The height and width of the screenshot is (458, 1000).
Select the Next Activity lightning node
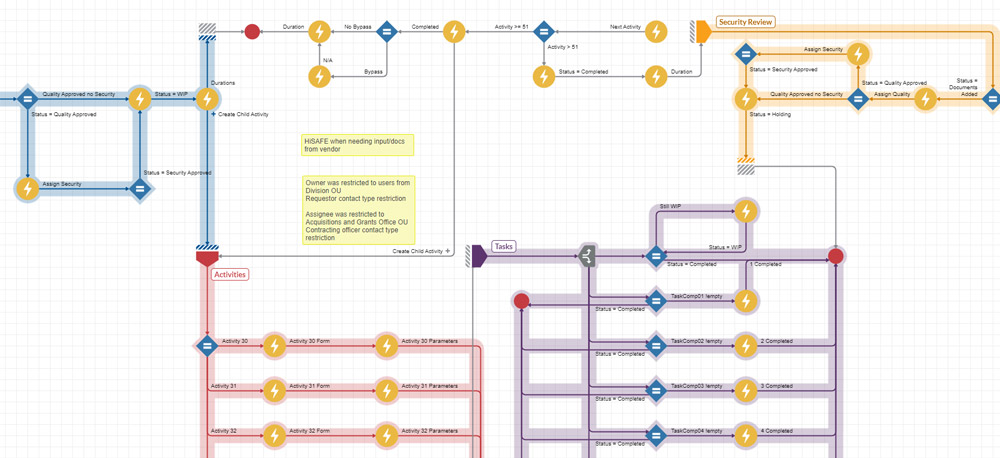[x=656, y=32]
